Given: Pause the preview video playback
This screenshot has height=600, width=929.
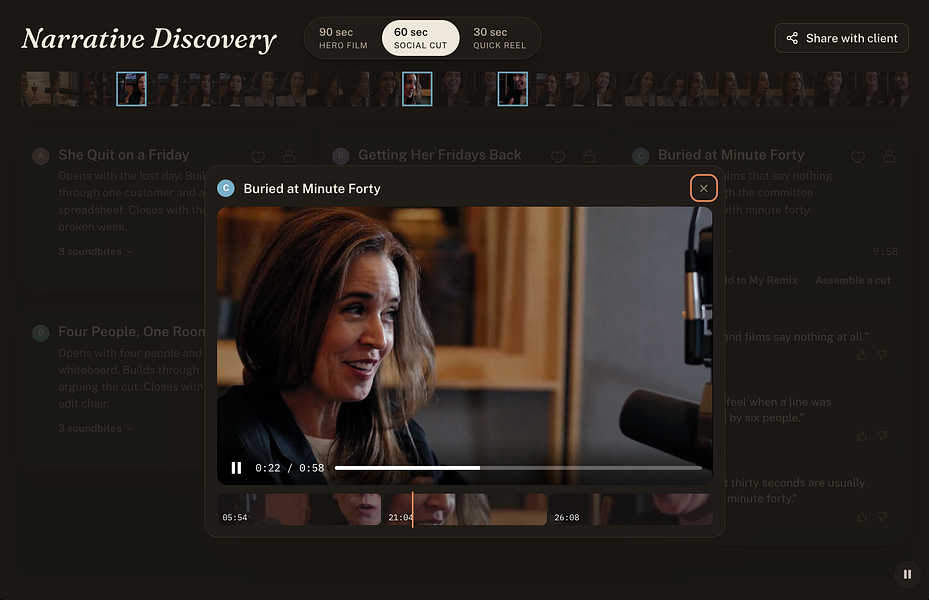Looking at the screenshot, I should pos(236,468).
